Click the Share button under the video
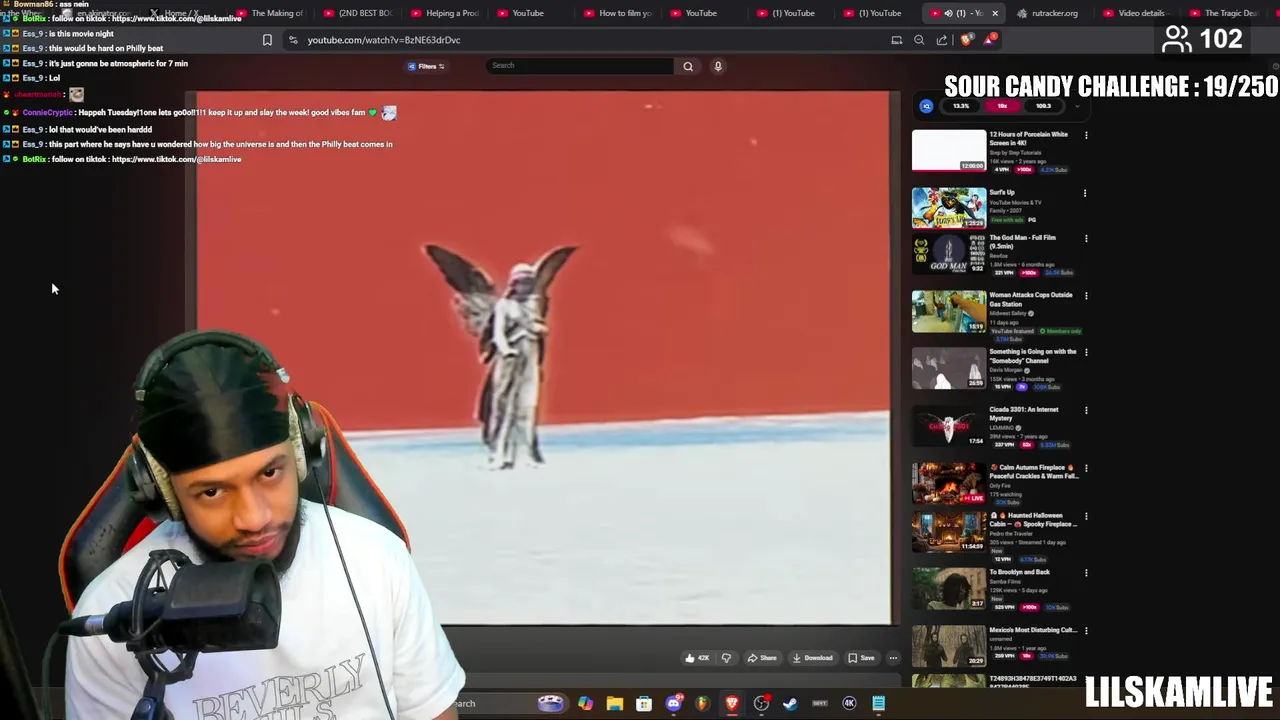This screenshot has width=1280, height=720. click(762, 658)
